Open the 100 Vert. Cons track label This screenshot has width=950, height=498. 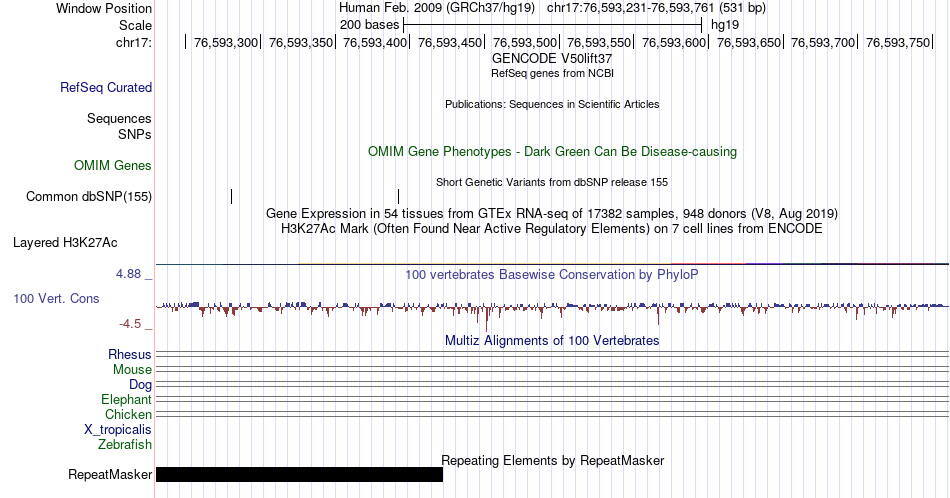(56, 298)
